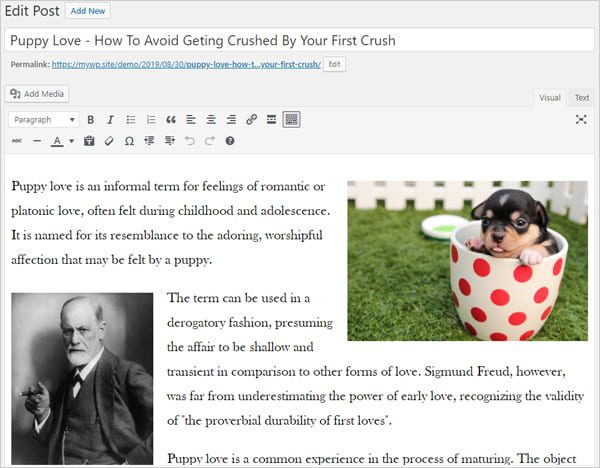The height and width of the screenshot is (468, 600).
Task: Apply blockquote formatting
Action: click(171, 120)
